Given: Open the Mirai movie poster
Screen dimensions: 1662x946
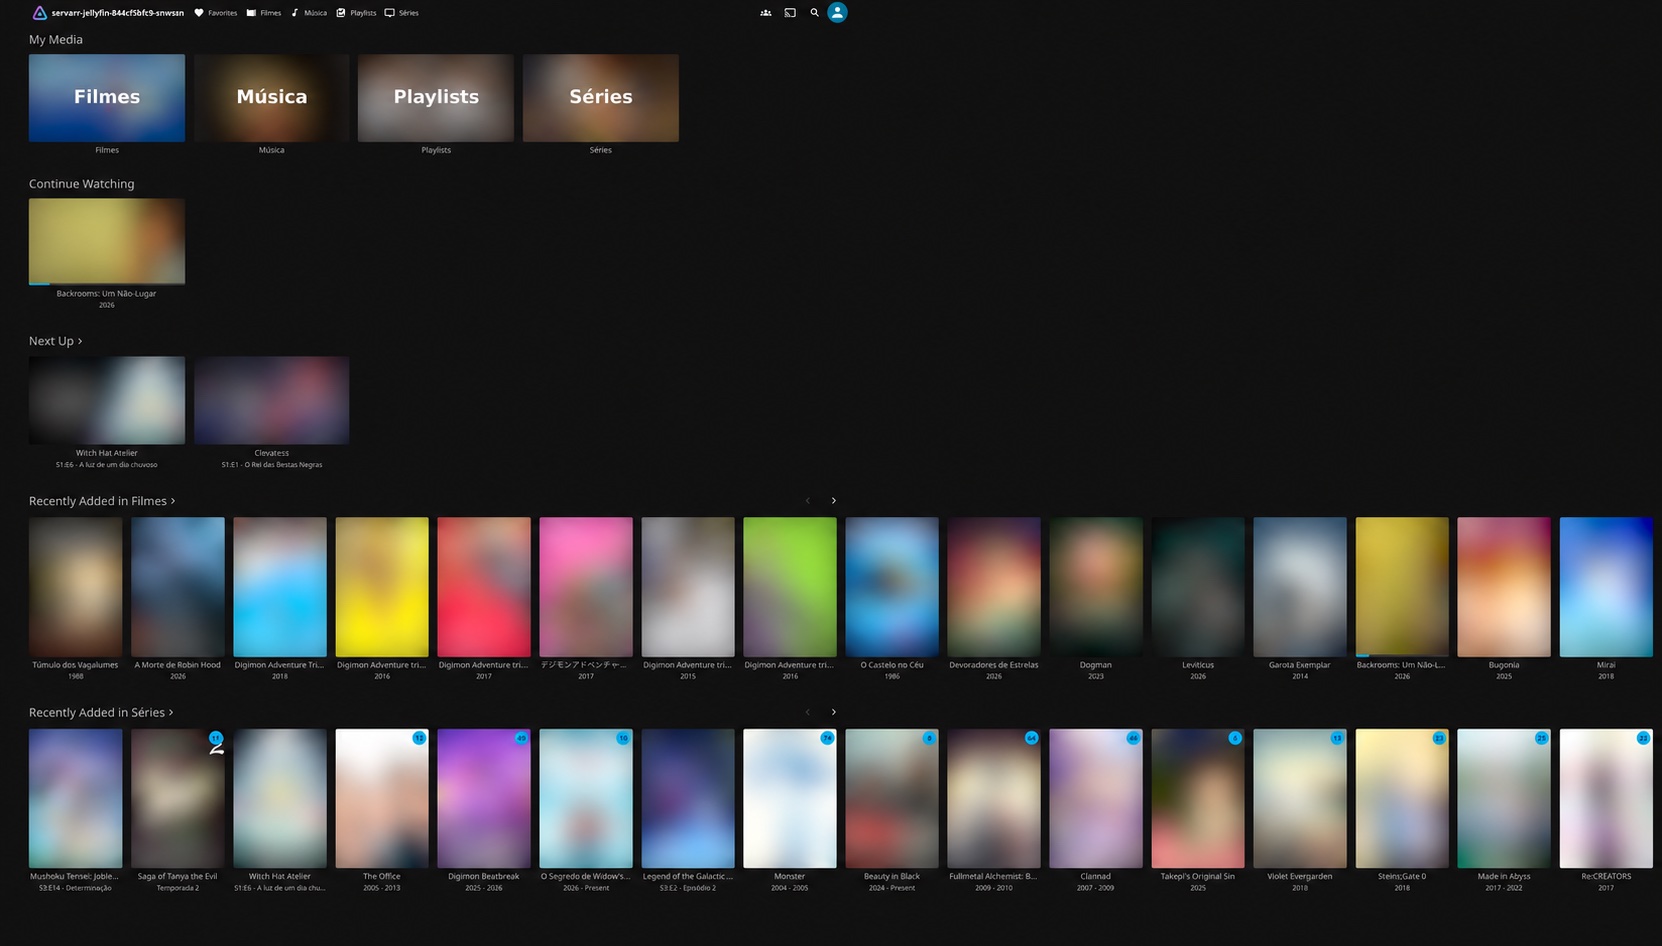Looking at the screenshot, I should (x=1606, y=587).
